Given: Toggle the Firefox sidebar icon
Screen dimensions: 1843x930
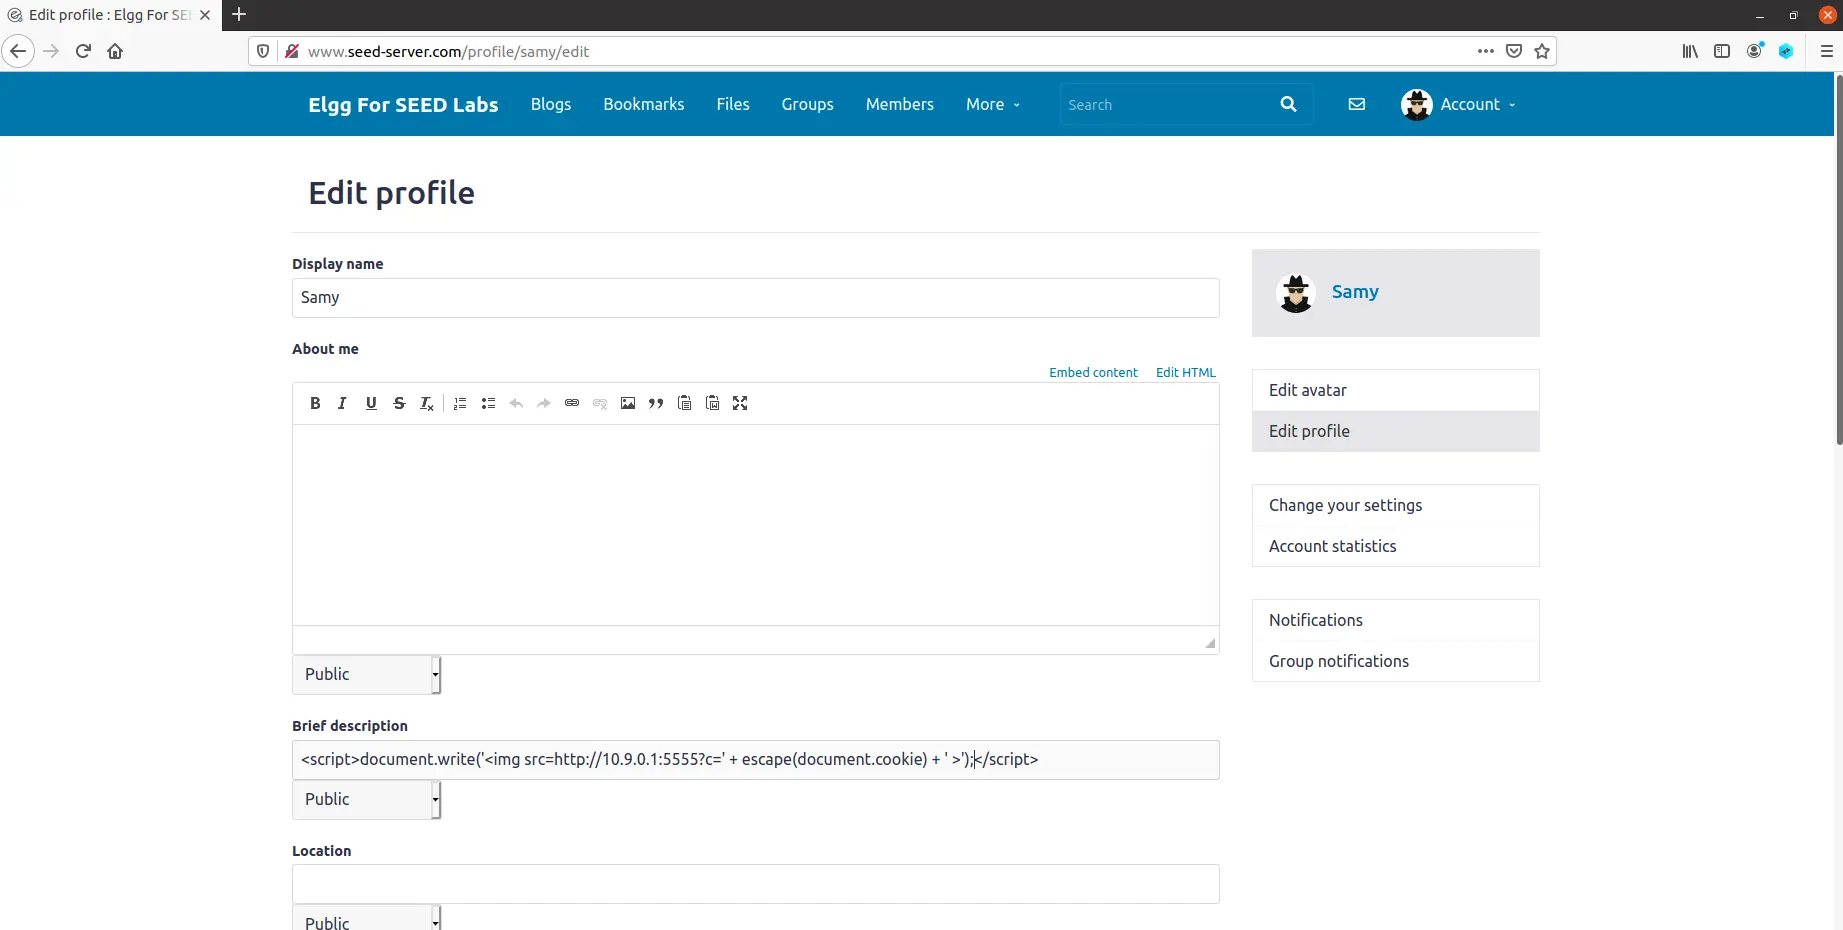Looking at the screenshot, I should coord(1722,51).
